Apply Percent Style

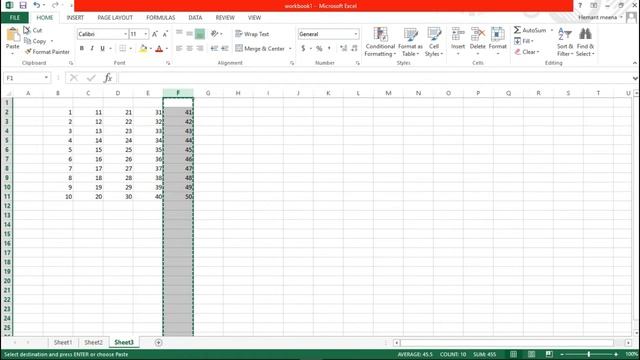319,49
